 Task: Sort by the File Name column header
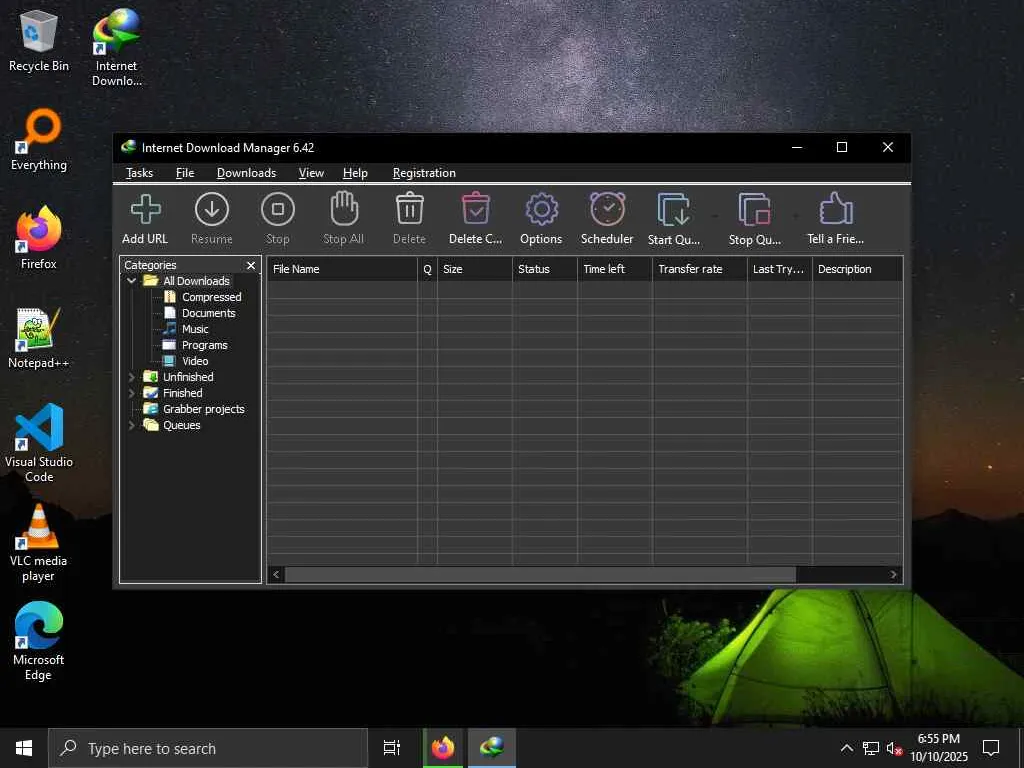pos(340,269)
